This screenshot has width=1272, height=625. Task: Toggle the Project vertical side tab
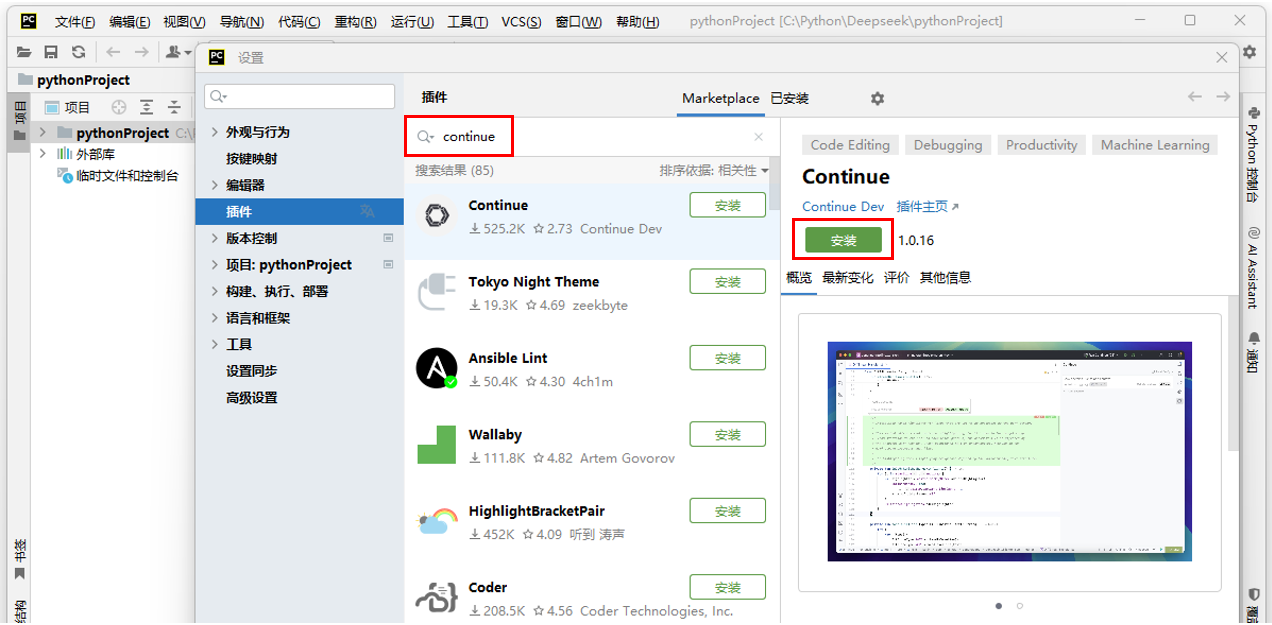tap(19, 122)
